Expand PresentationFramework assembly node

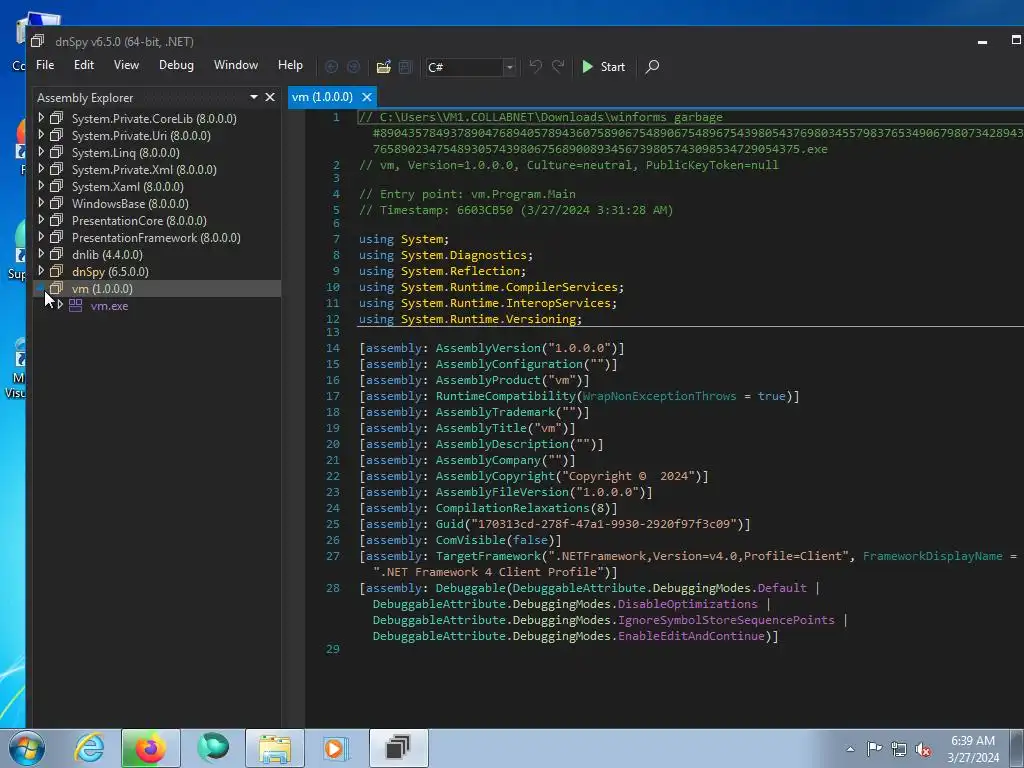click(41, 236)
